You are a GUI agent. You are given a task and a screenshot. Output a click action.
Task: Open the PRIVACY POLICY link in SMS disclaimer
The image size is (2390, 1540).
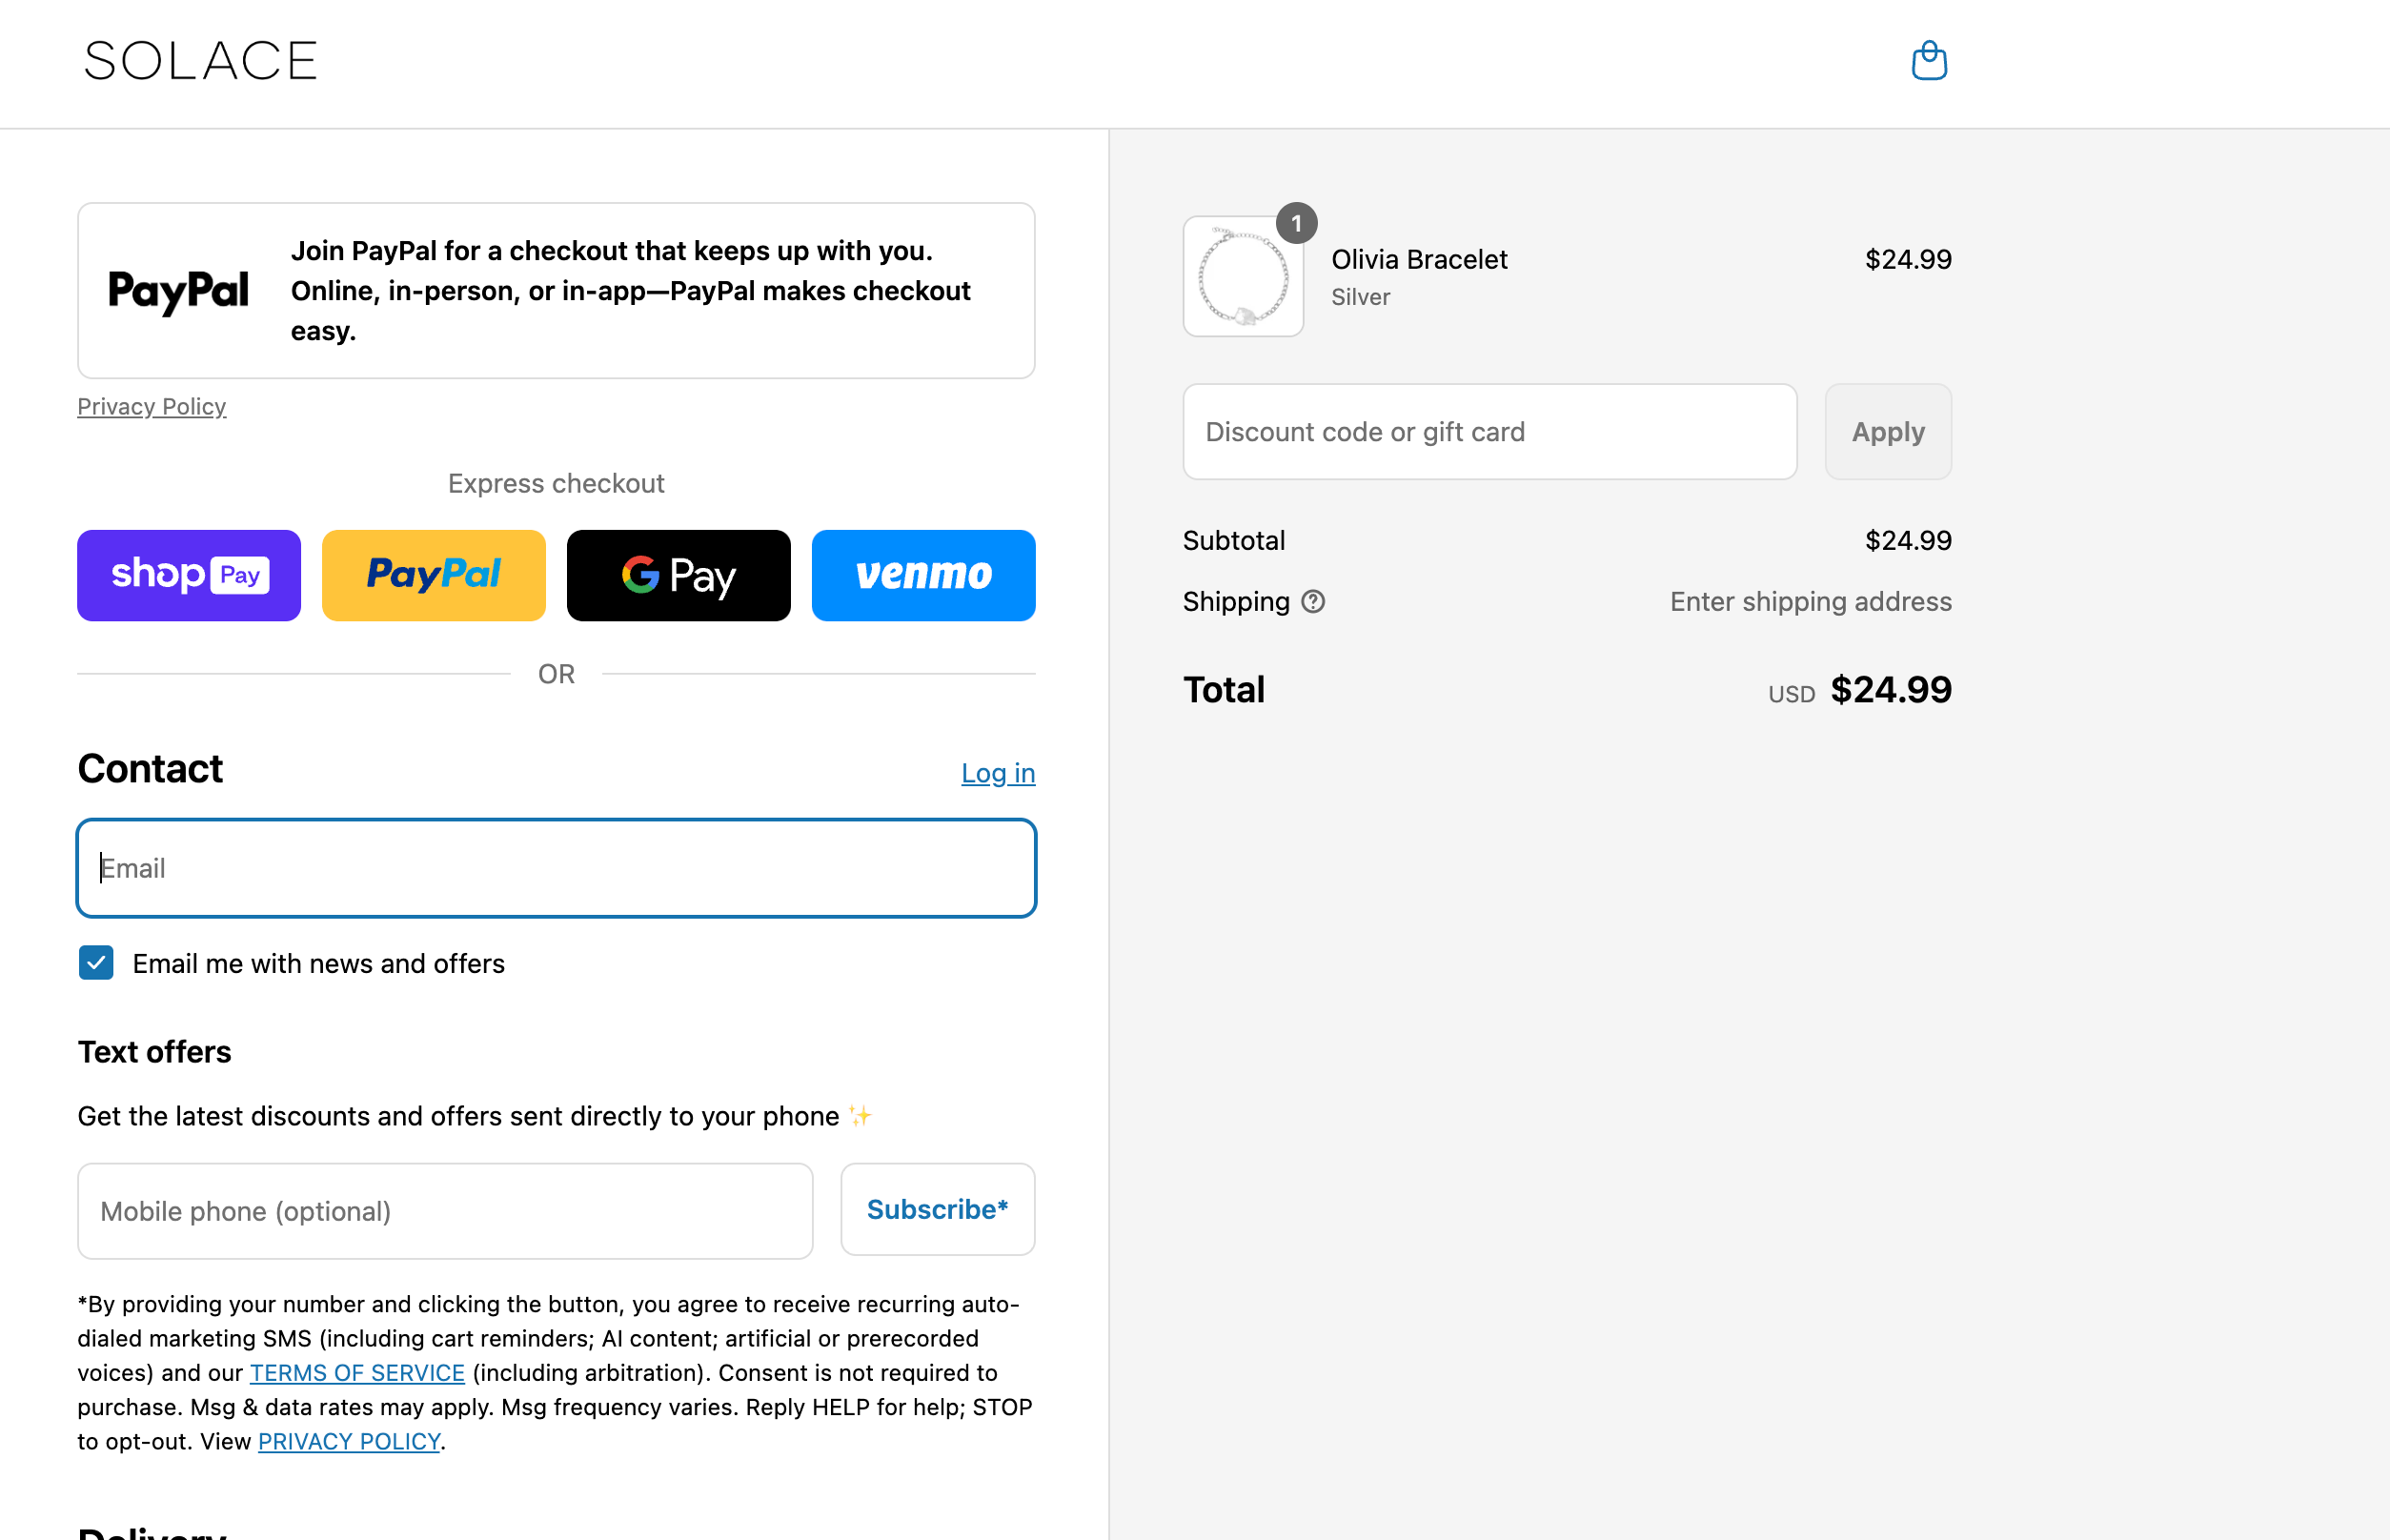[x=349, y=1441]
